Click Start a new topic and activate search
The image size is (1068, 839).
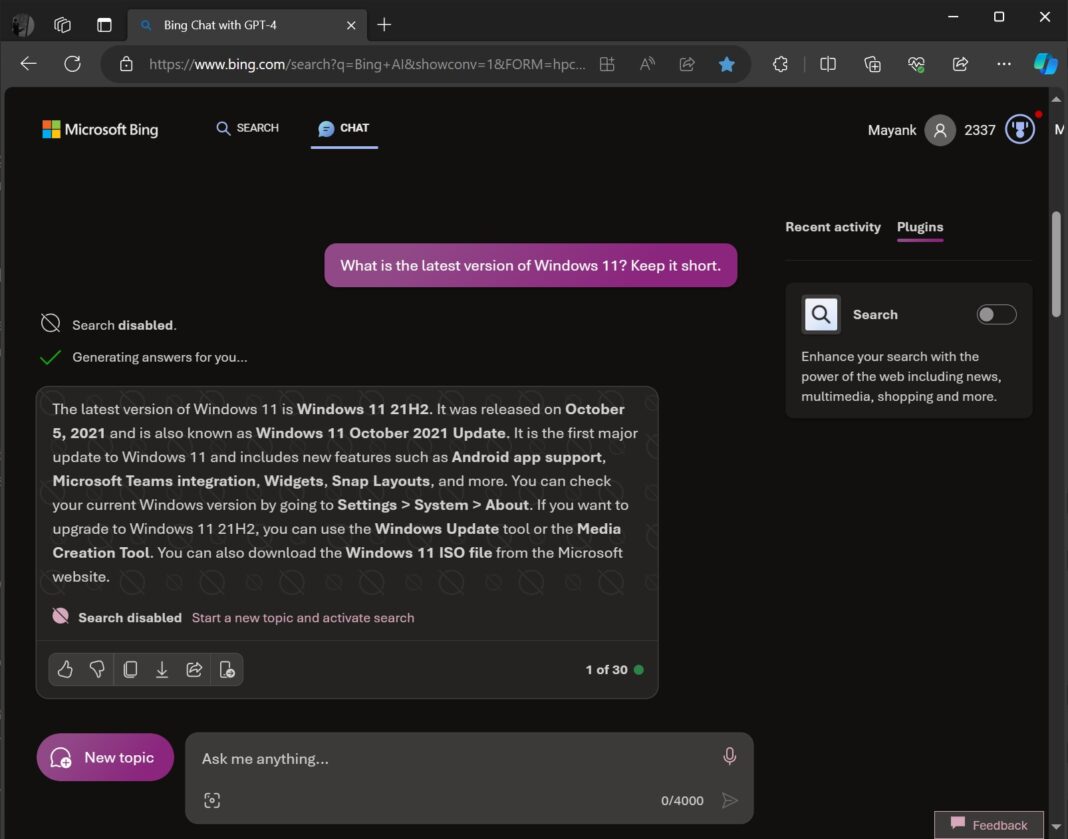302,617
